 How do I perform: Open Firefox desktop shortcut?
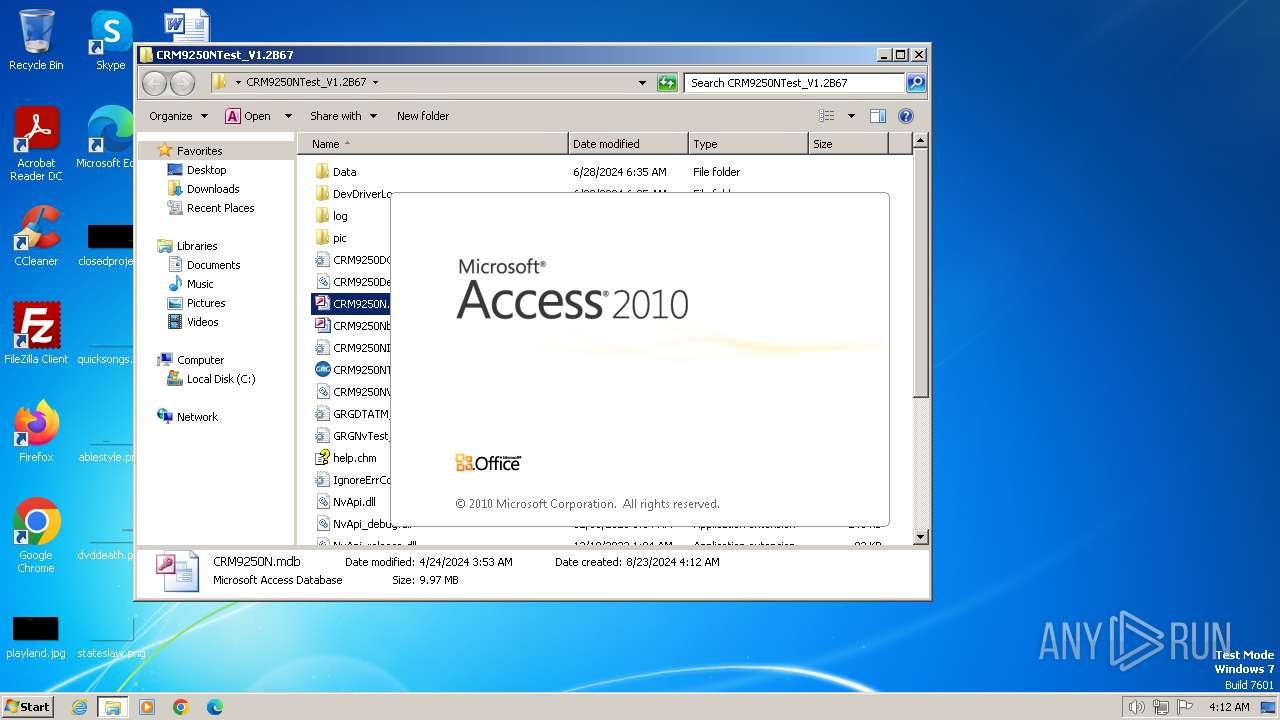click(x=36, y=431)
